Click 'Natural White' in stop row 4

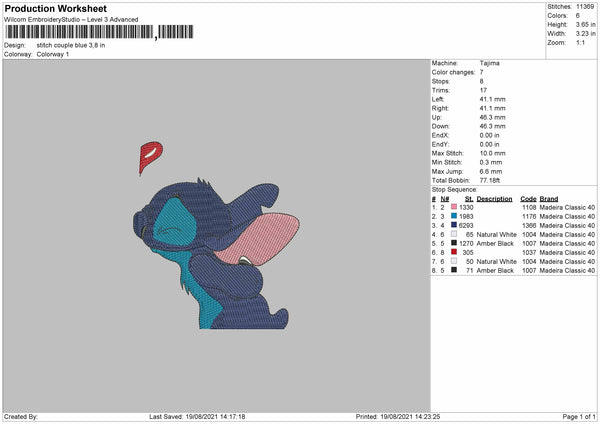[496, 234]
